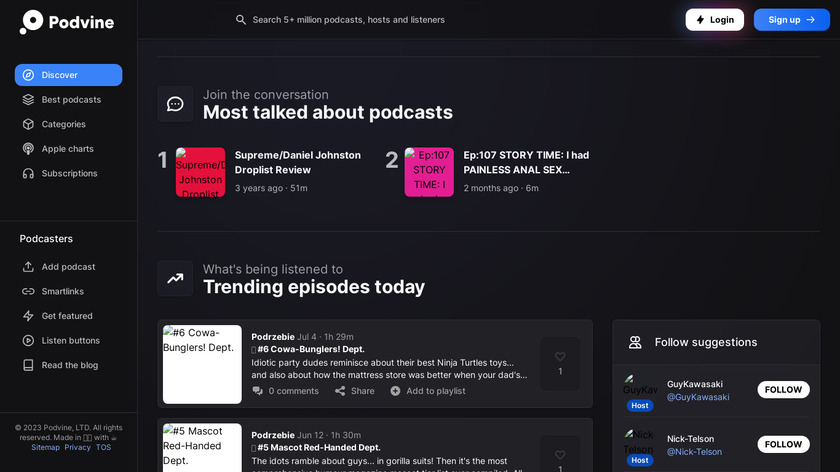This screenshot has height=472, width=840.
Task: Click the Podvine logo icon
Action: [32, 22]
